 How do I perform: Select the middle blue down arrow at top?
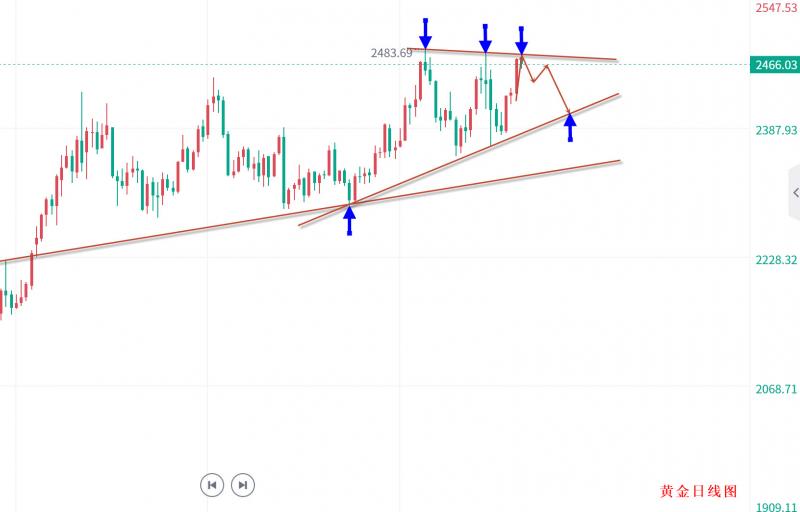pyautogui.click(x=485, y=38)
